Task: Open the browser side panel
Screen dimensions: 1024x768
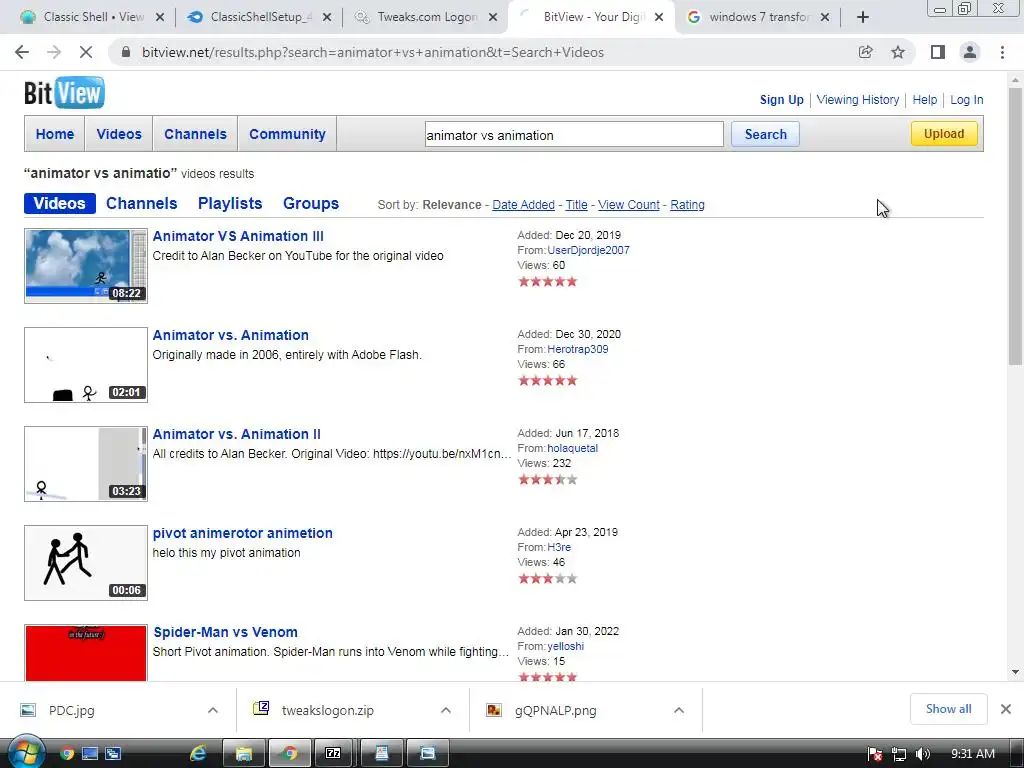Action: (938, 52)
